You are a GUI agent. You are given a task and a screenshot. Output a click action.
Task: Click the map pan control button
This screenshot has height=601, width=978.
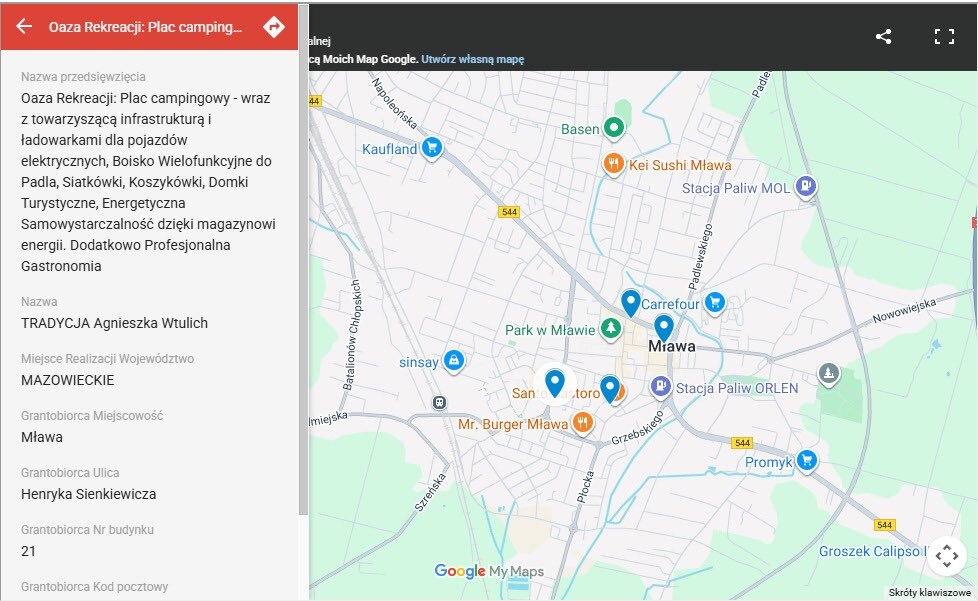(946, 556)
